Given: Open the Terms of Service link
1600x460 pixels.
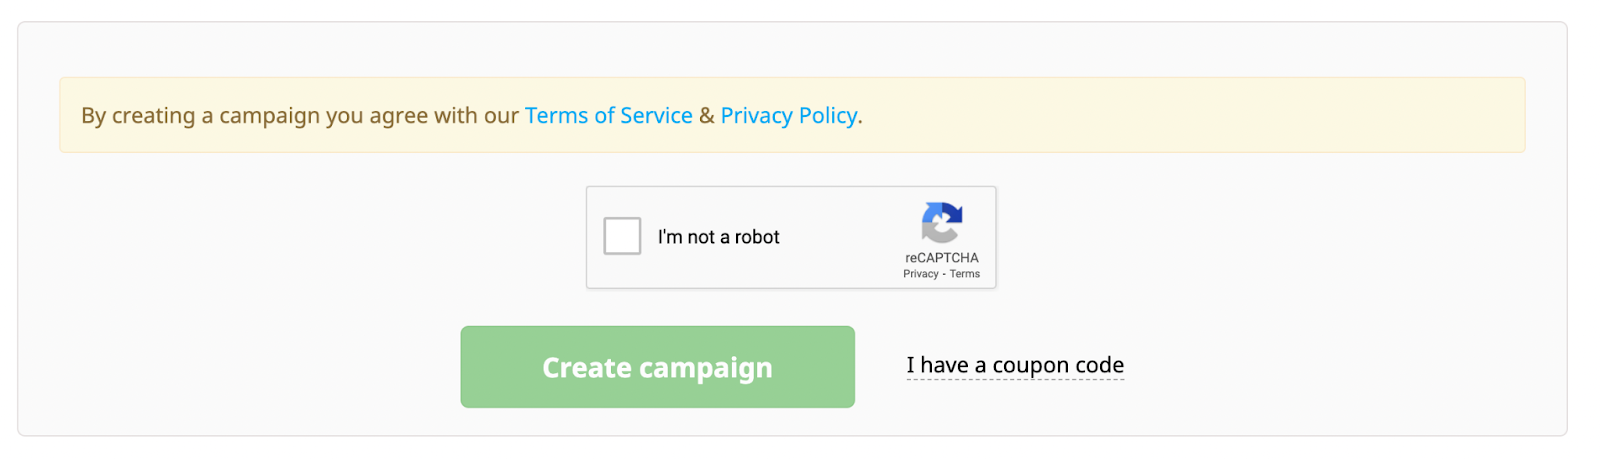Looking at the screenshot, I should pos(608,116).
